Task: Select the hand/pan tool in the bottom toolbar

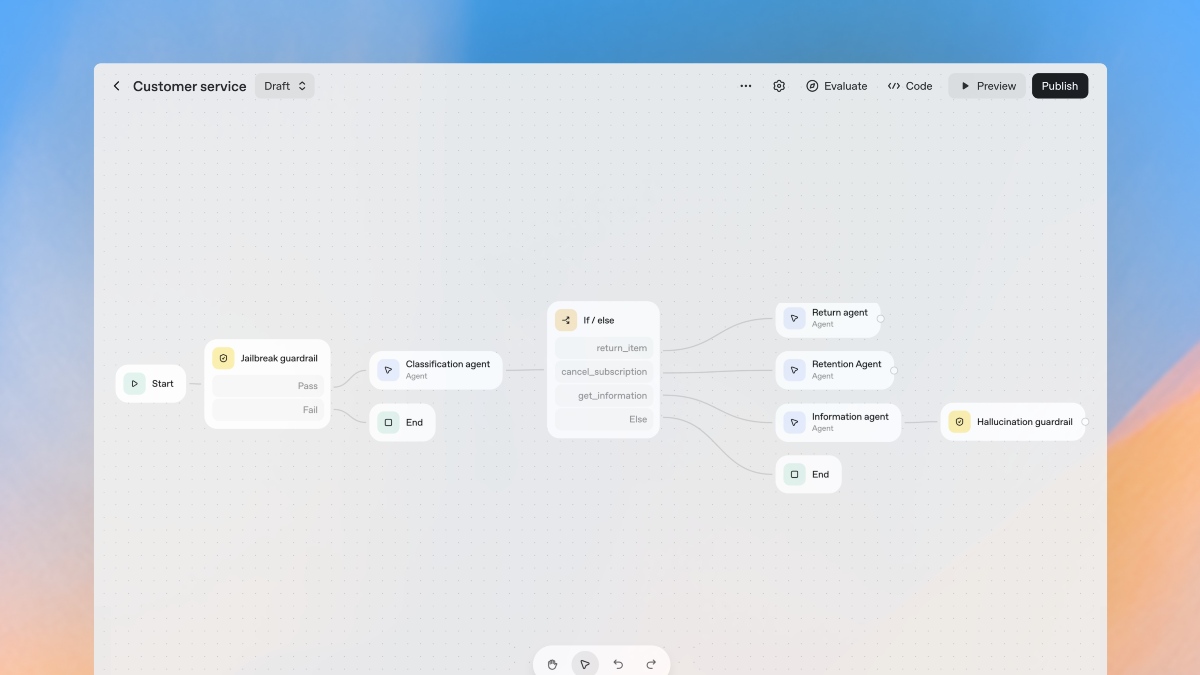Action: pyautogui.click(x=552, y=663)
